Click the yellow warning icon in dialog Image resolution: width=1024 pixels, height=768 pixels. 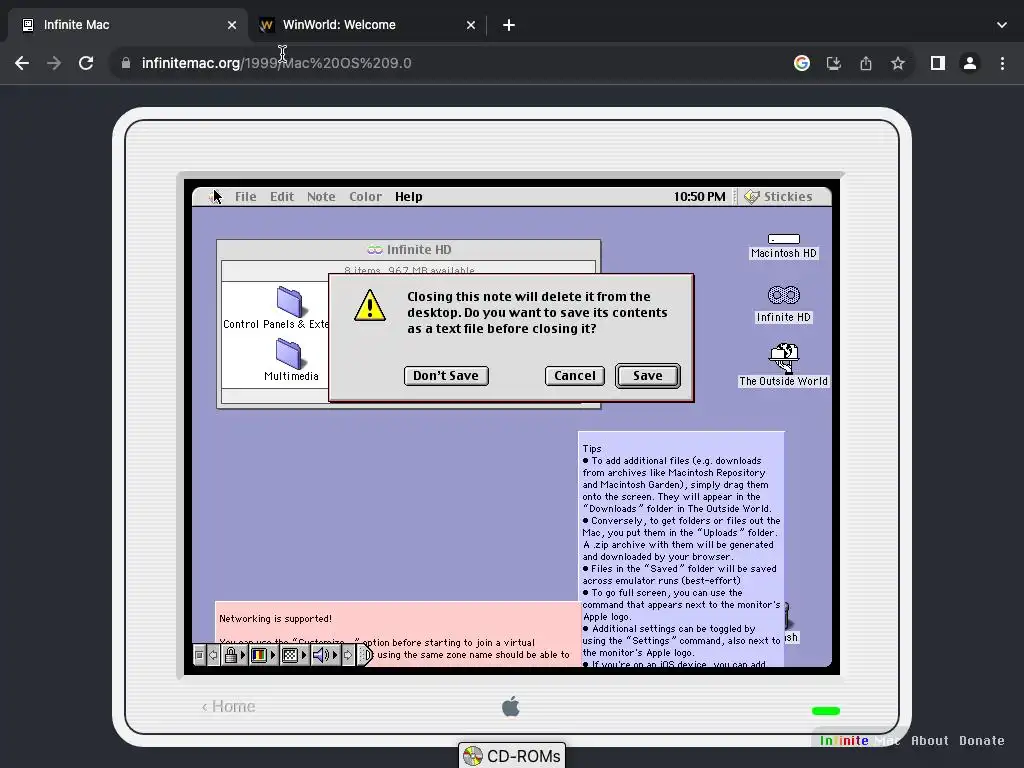point(370,305)
